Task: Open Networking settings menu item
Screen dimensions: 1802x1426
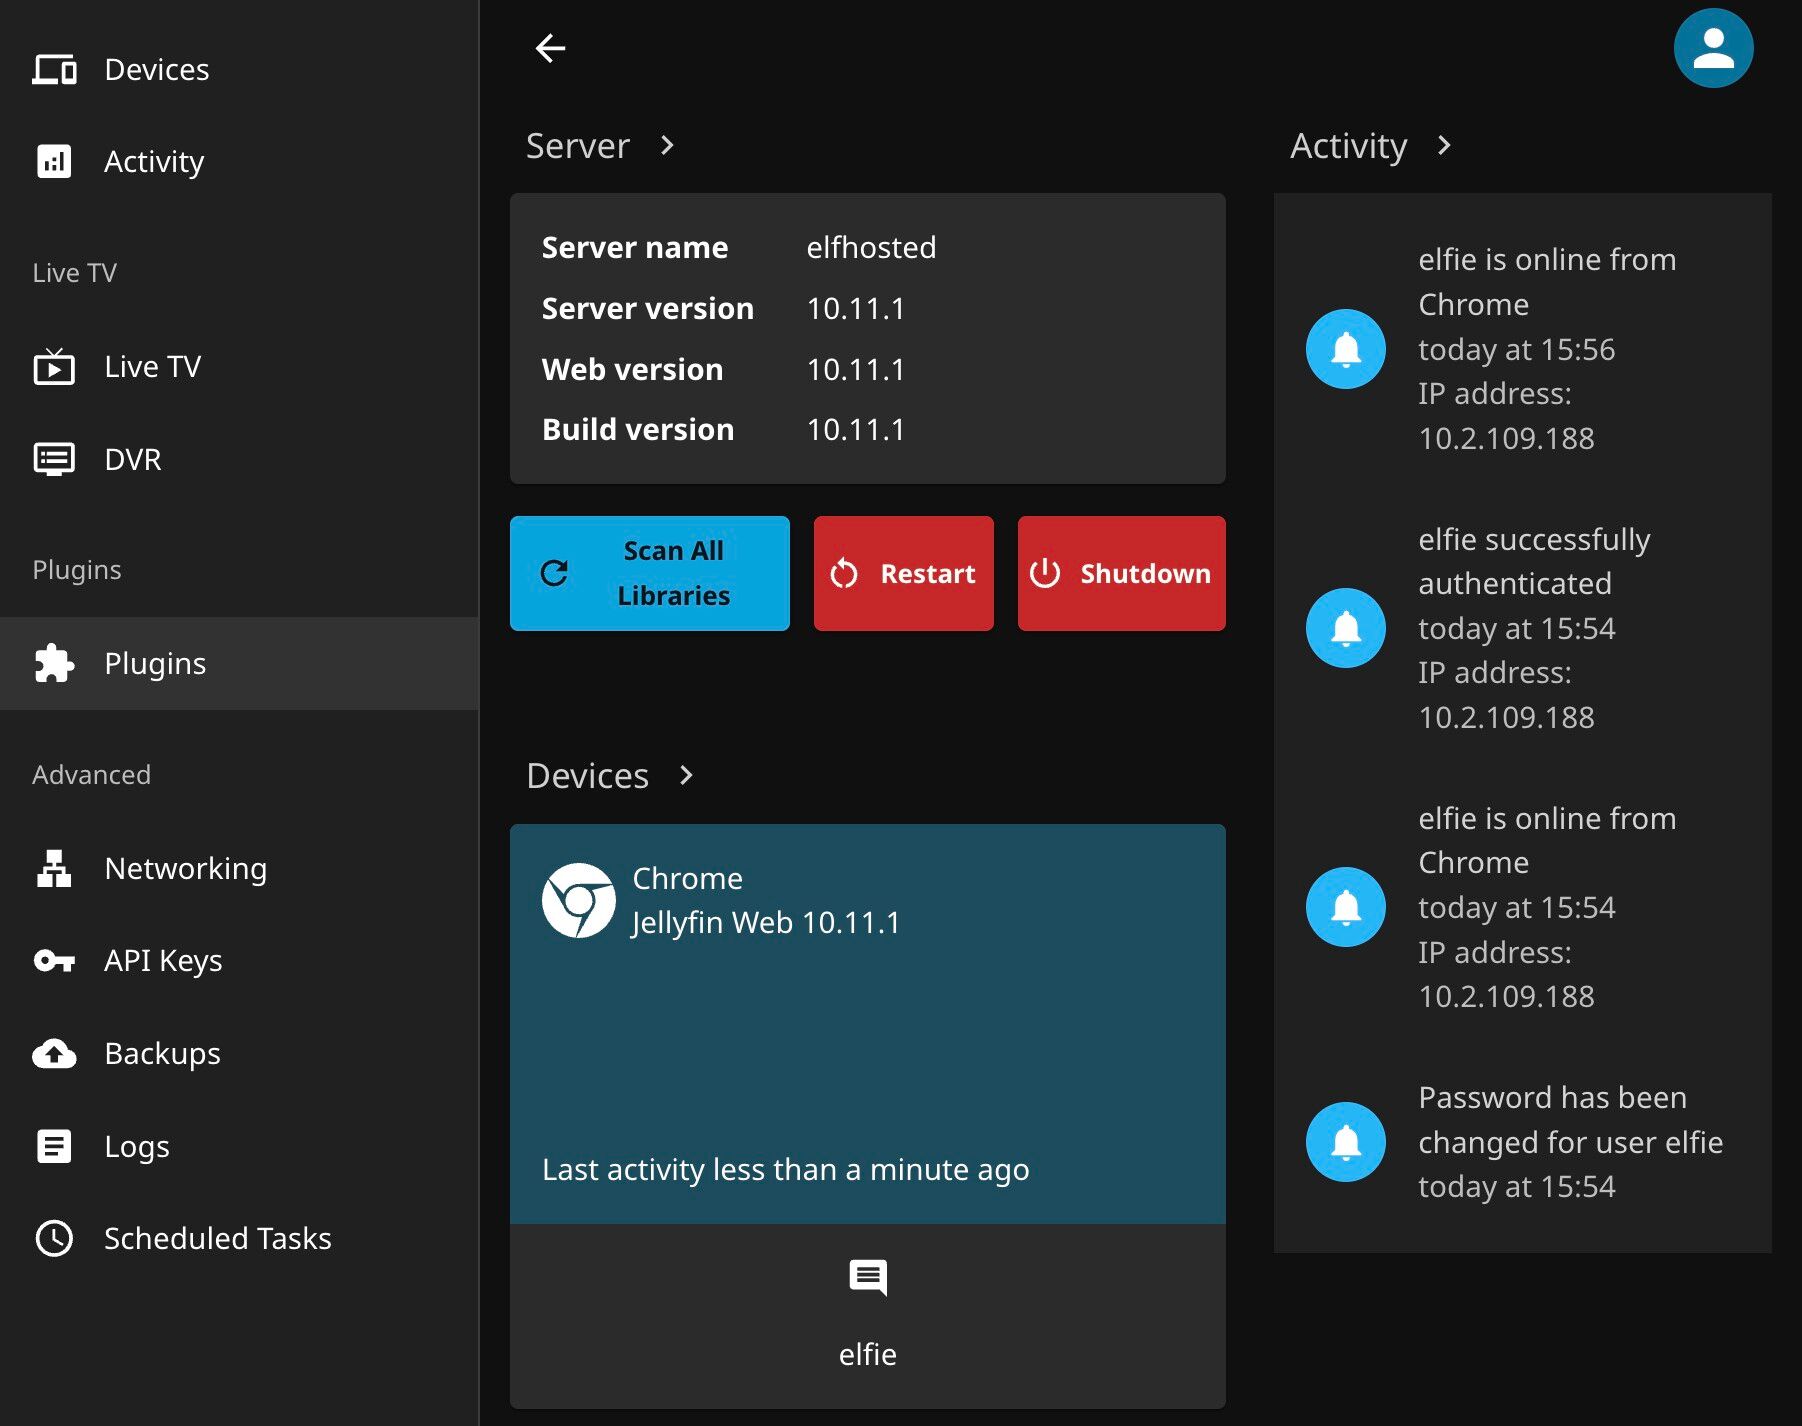Action: pos(240,868)
